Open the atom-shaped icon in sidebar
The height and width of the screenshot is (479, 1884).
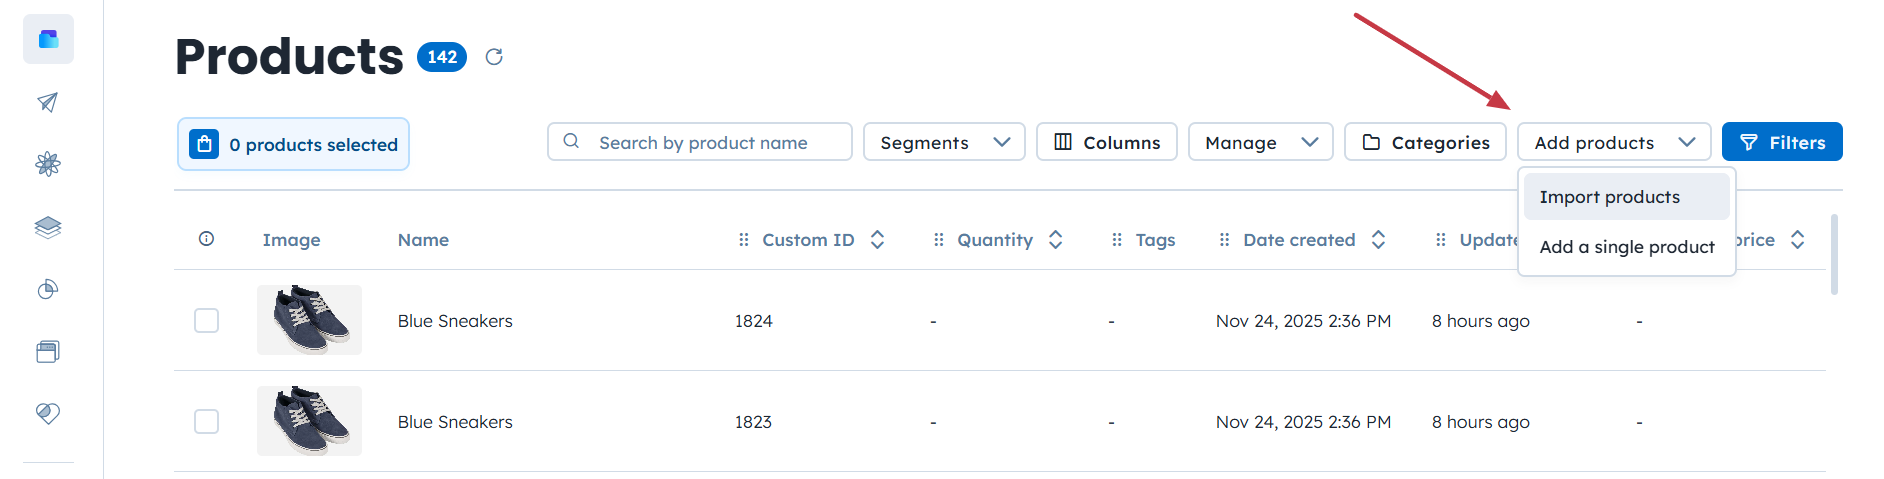(x=48, y=164)
